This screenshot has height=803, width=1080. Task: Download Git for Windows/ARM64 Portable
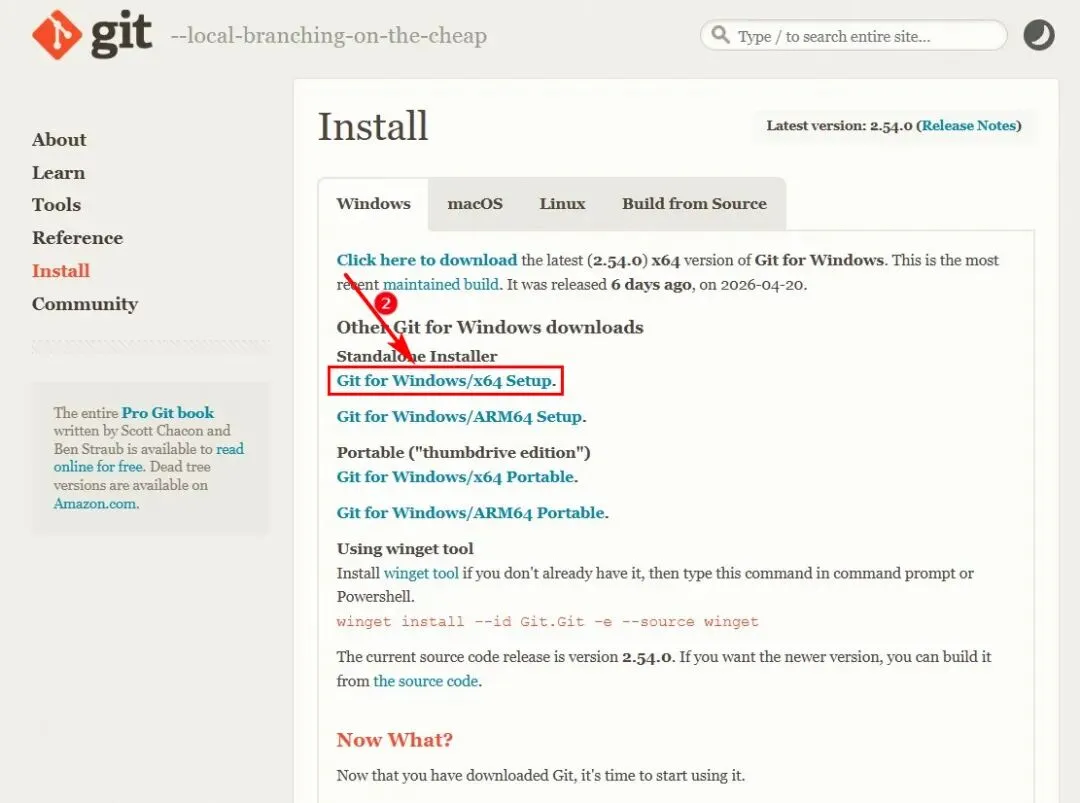click(x=470, y=512)
